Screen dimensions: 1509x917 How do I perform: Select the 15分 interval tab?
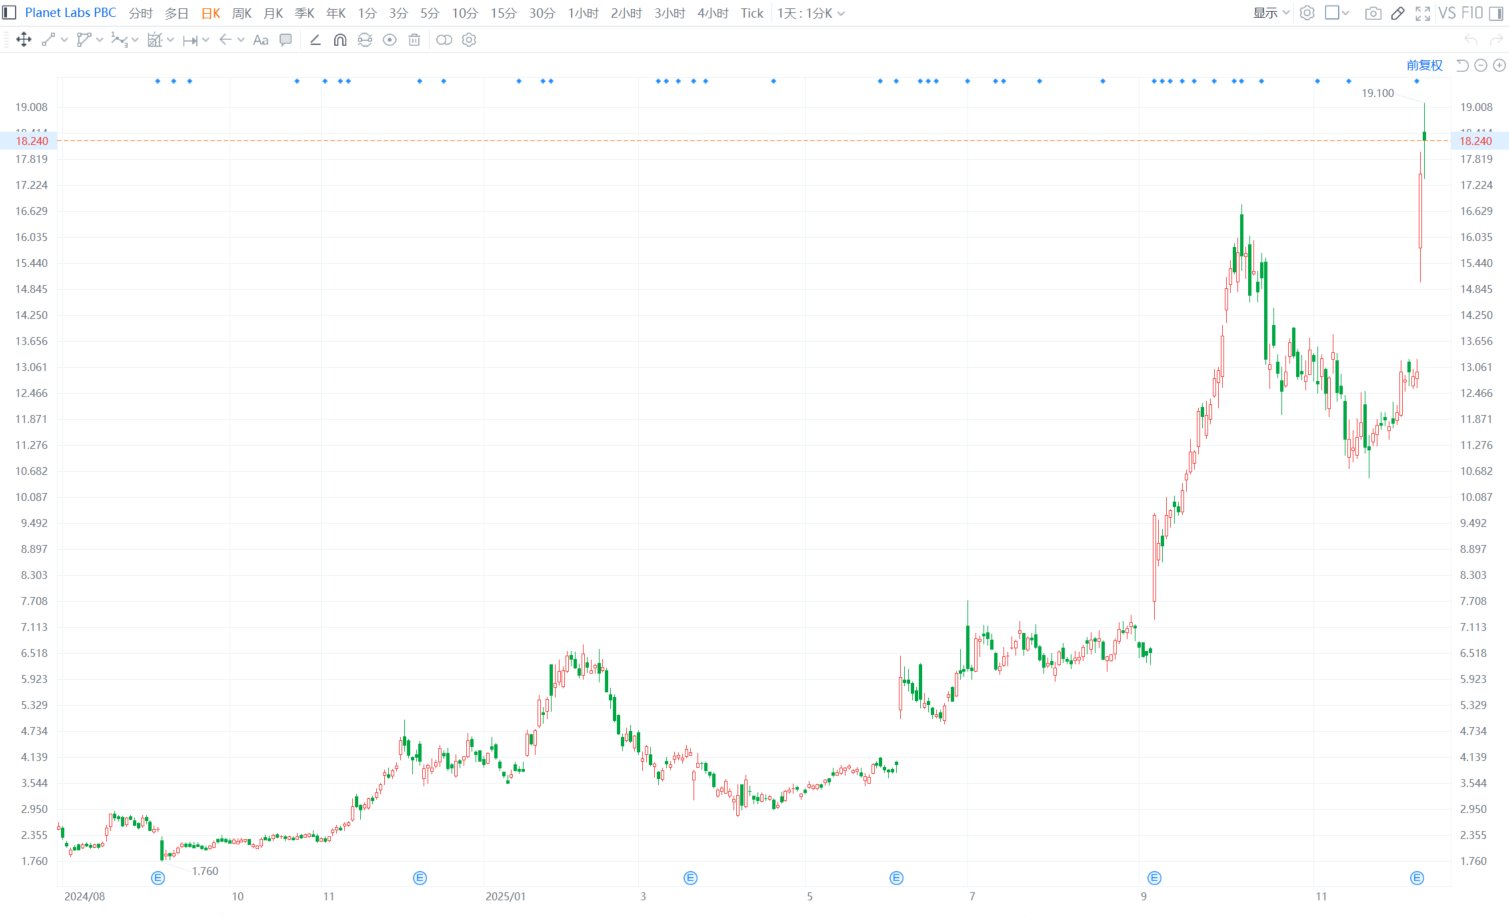(x=504, y=13)
